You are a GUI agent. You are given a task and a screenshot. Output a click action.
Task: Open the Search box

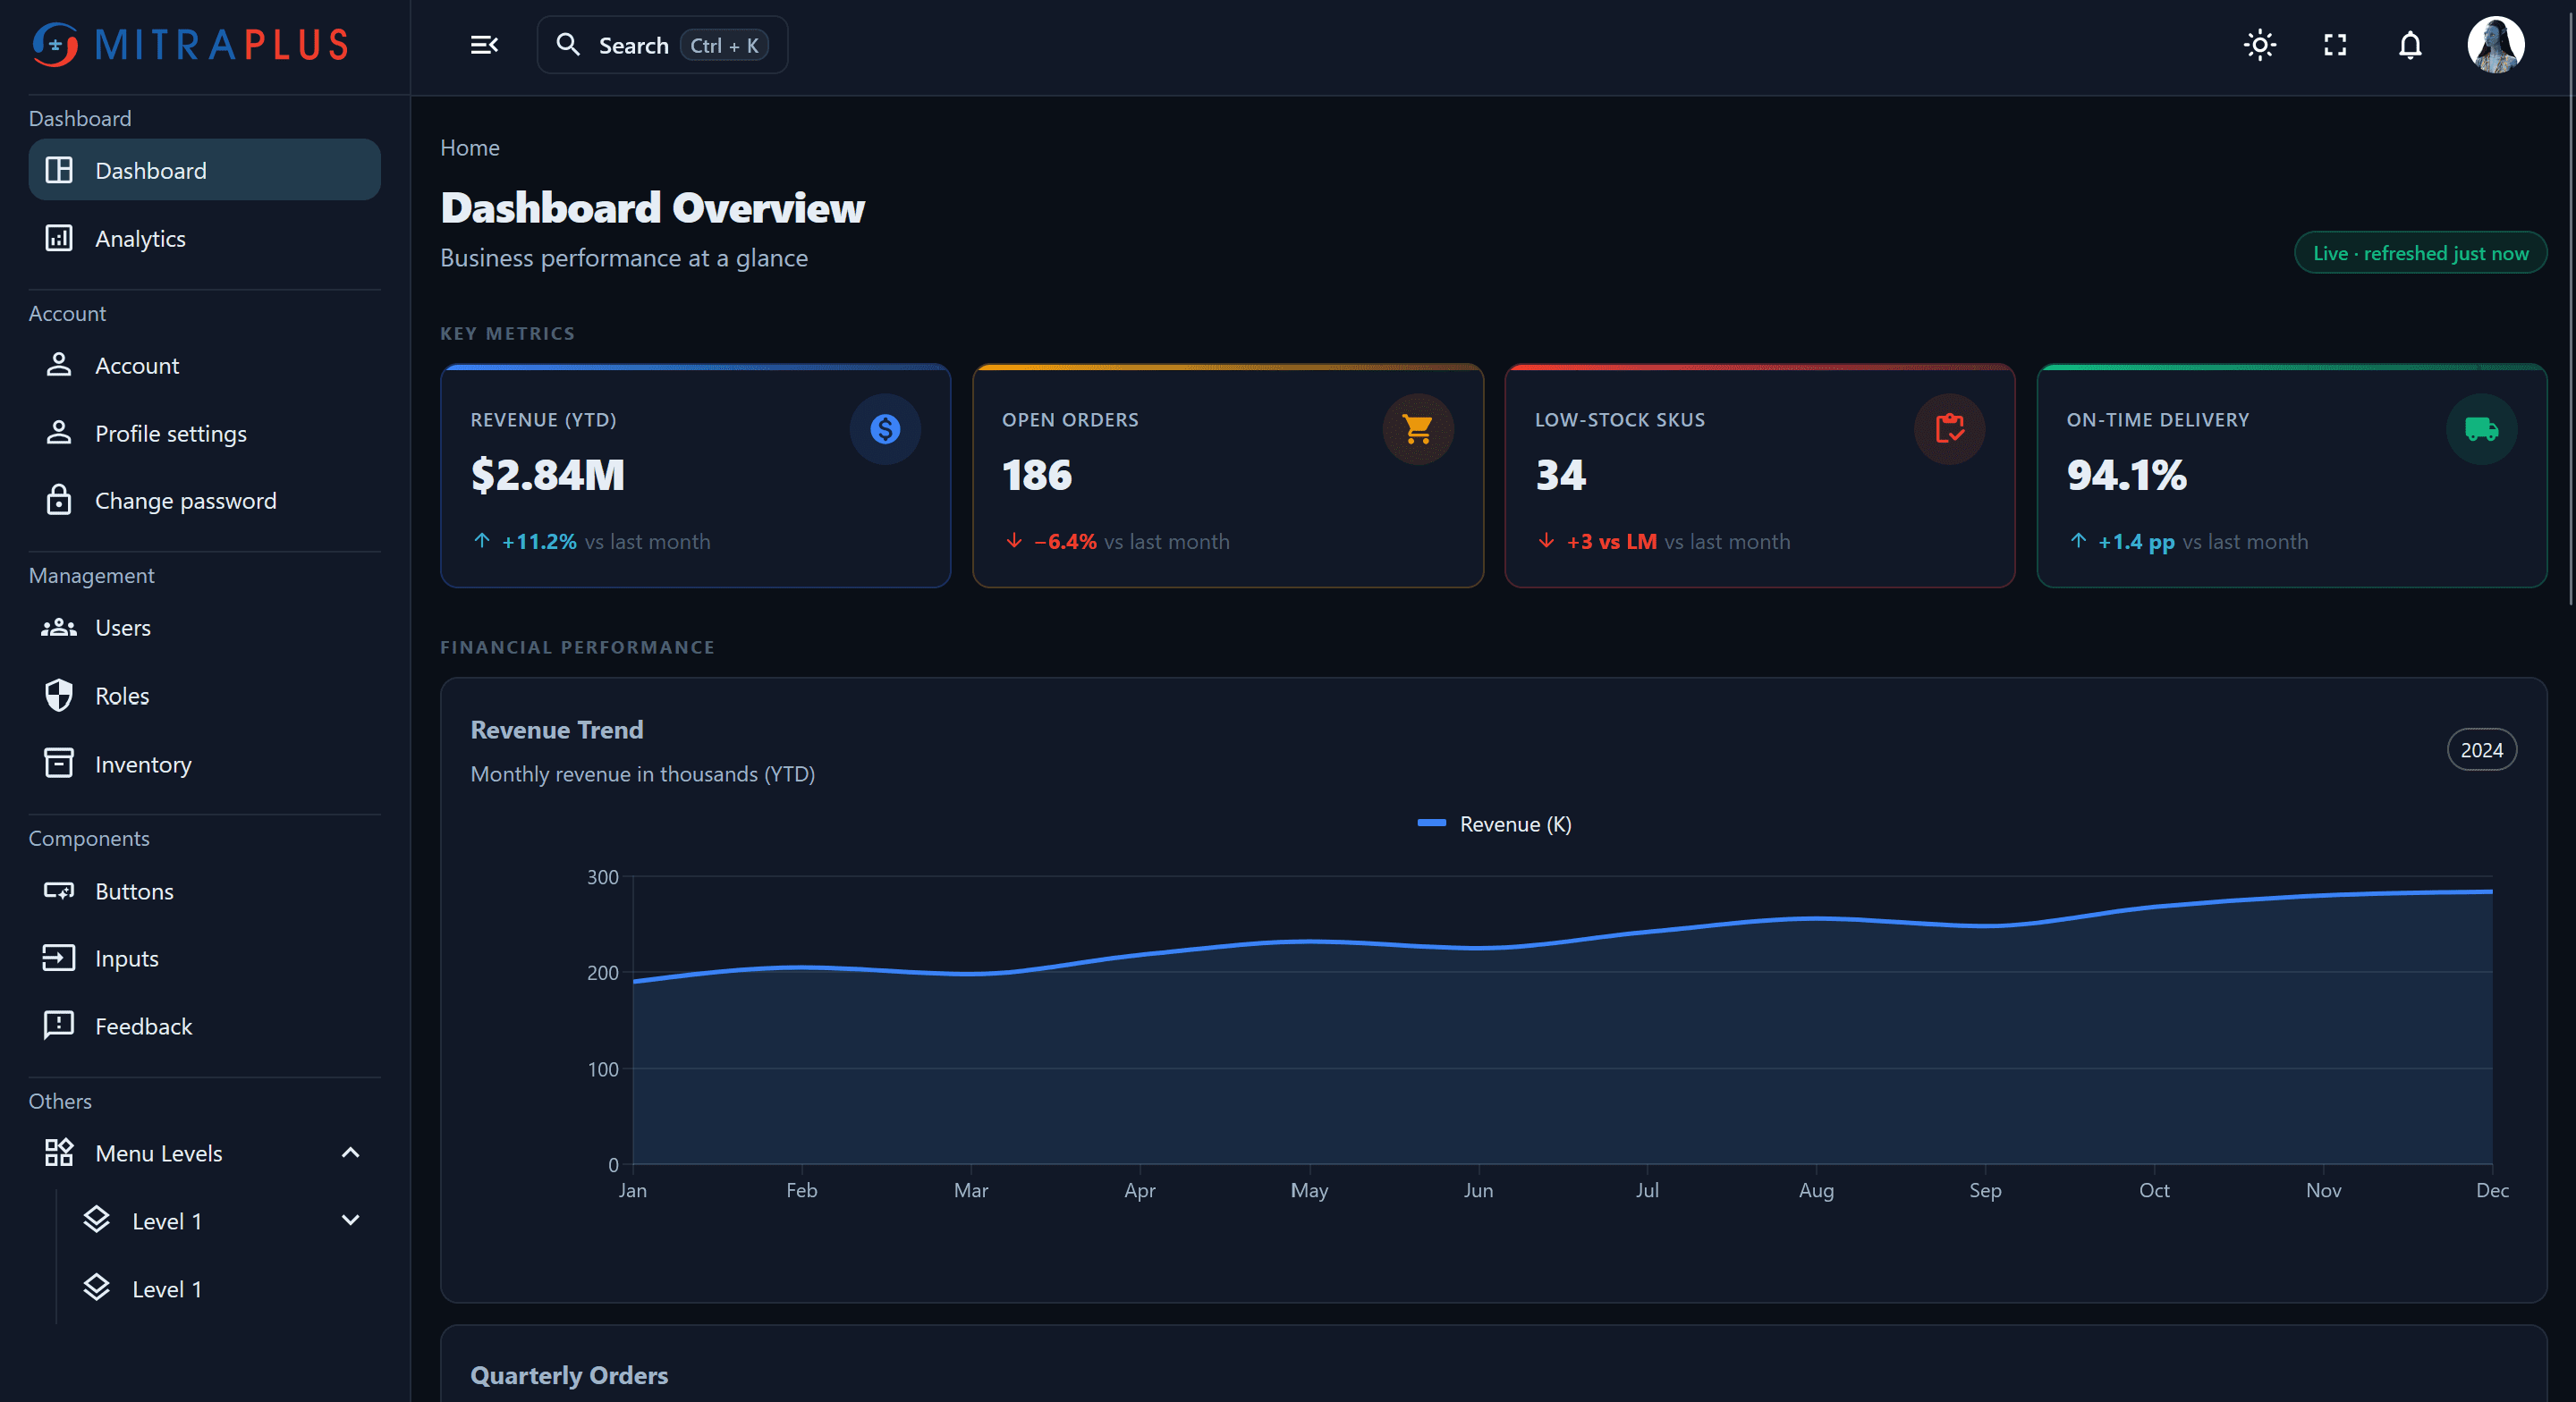tap(662, 45)
